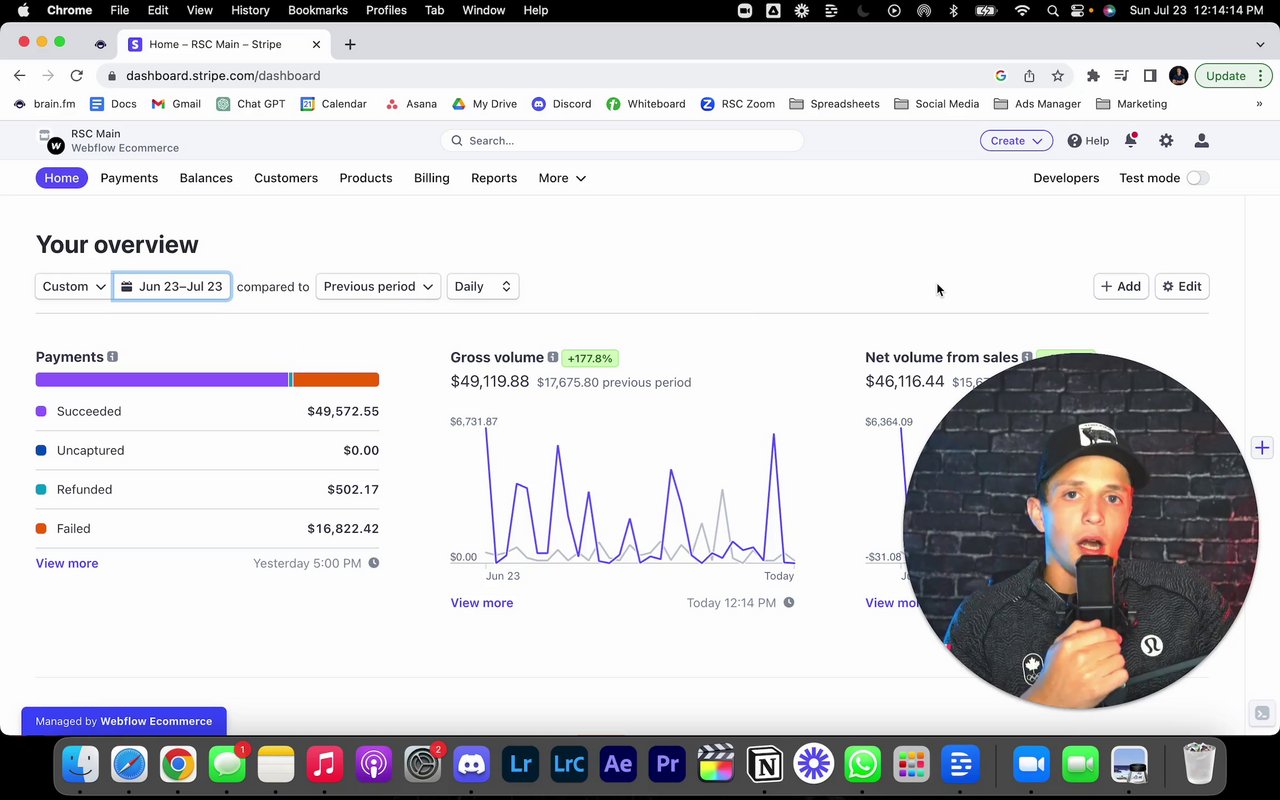The image size is (1280, 800).
Task: Open Lightroom Classic from the Dock
Action: point(569,765)
